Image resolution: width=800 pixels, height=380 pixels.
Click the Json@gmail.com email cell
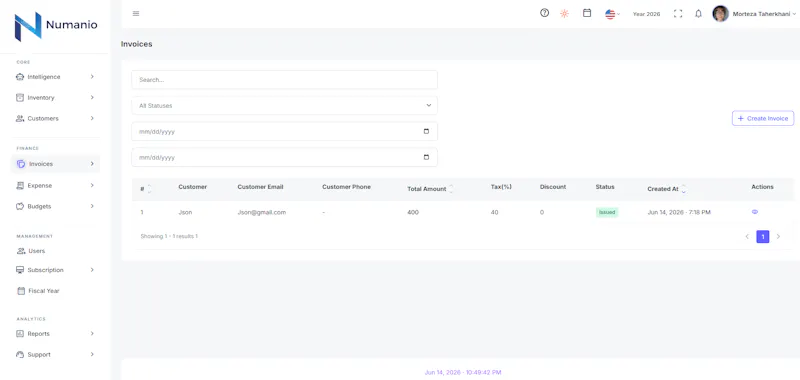(x=261, y=212)
